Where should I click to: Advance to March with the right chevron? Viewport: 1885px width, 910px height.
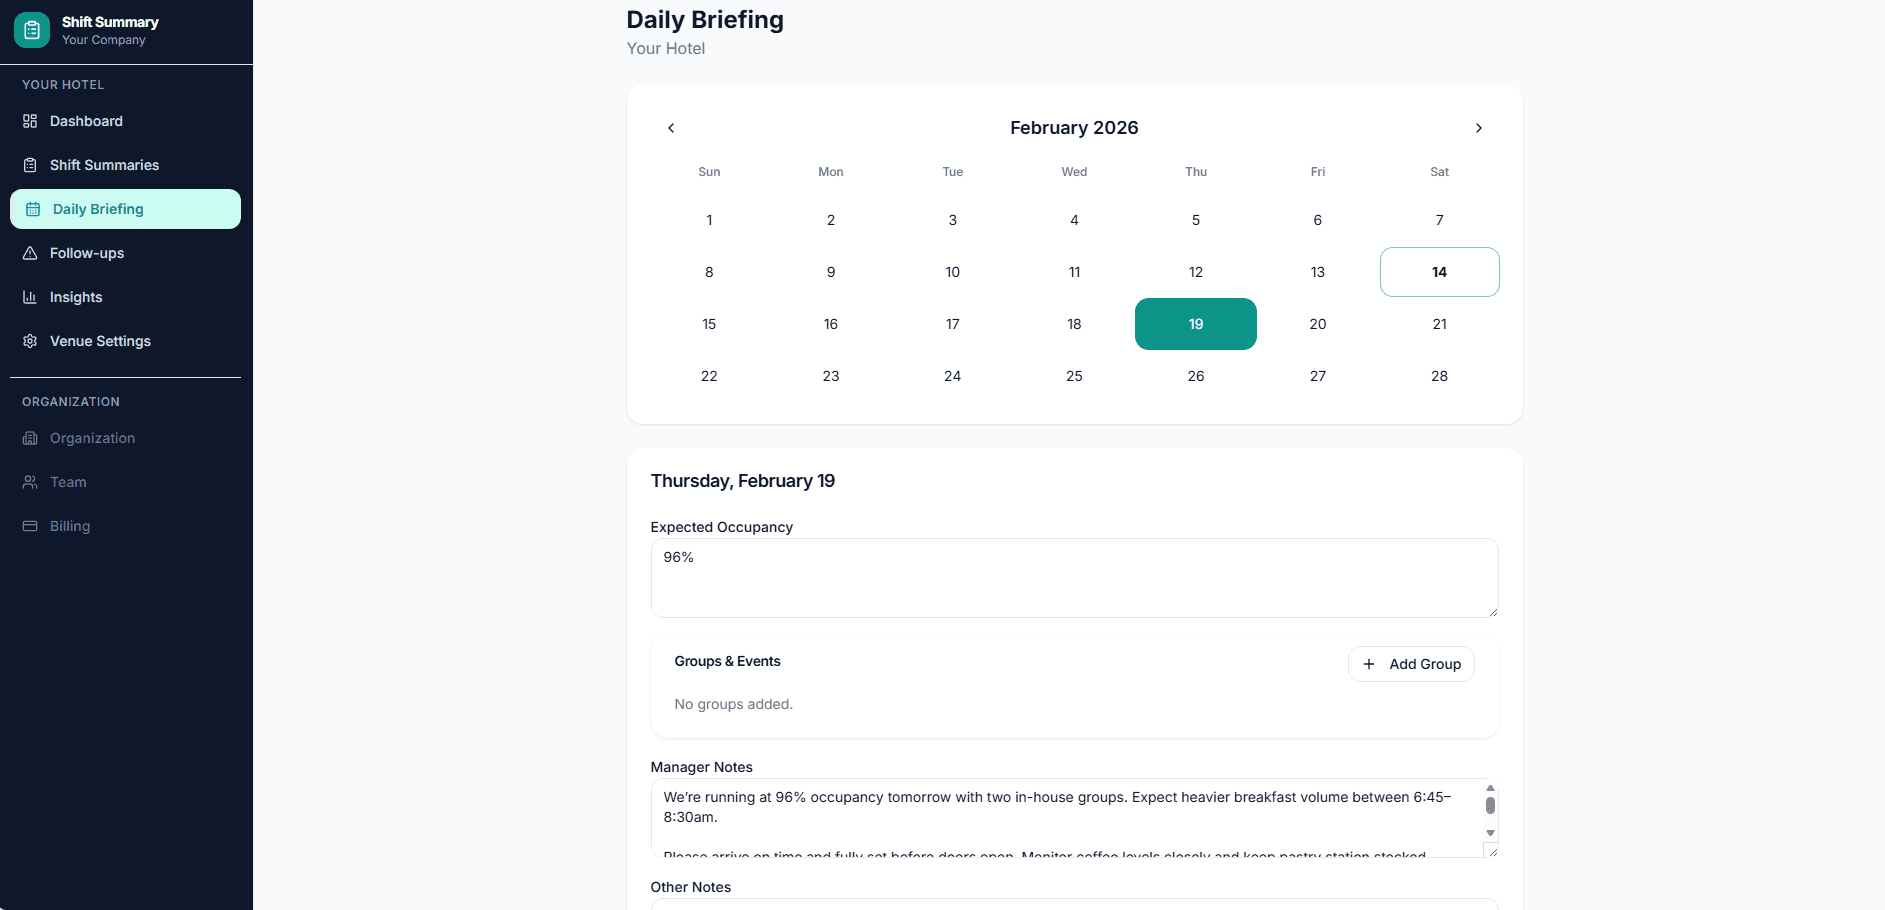(x=1479, y=128)
